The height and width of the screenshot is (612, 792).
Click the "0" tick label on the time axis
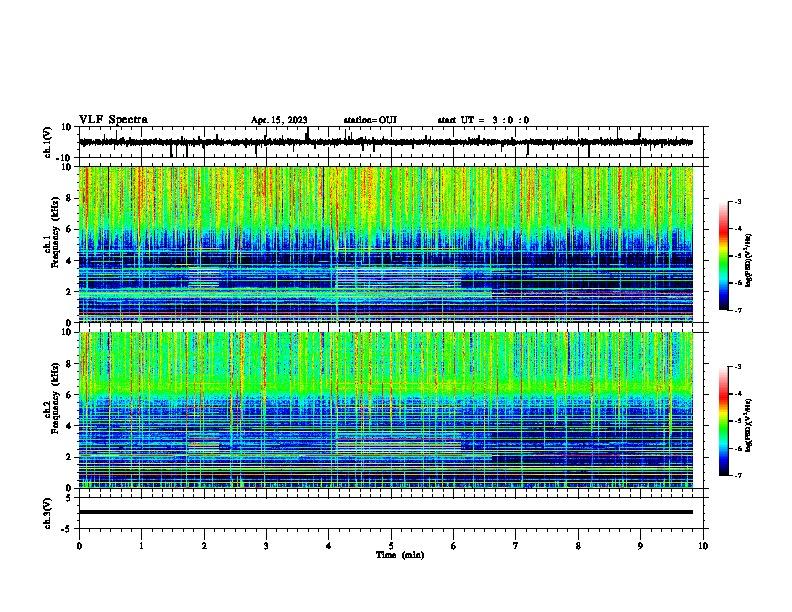tap(79, 546)
